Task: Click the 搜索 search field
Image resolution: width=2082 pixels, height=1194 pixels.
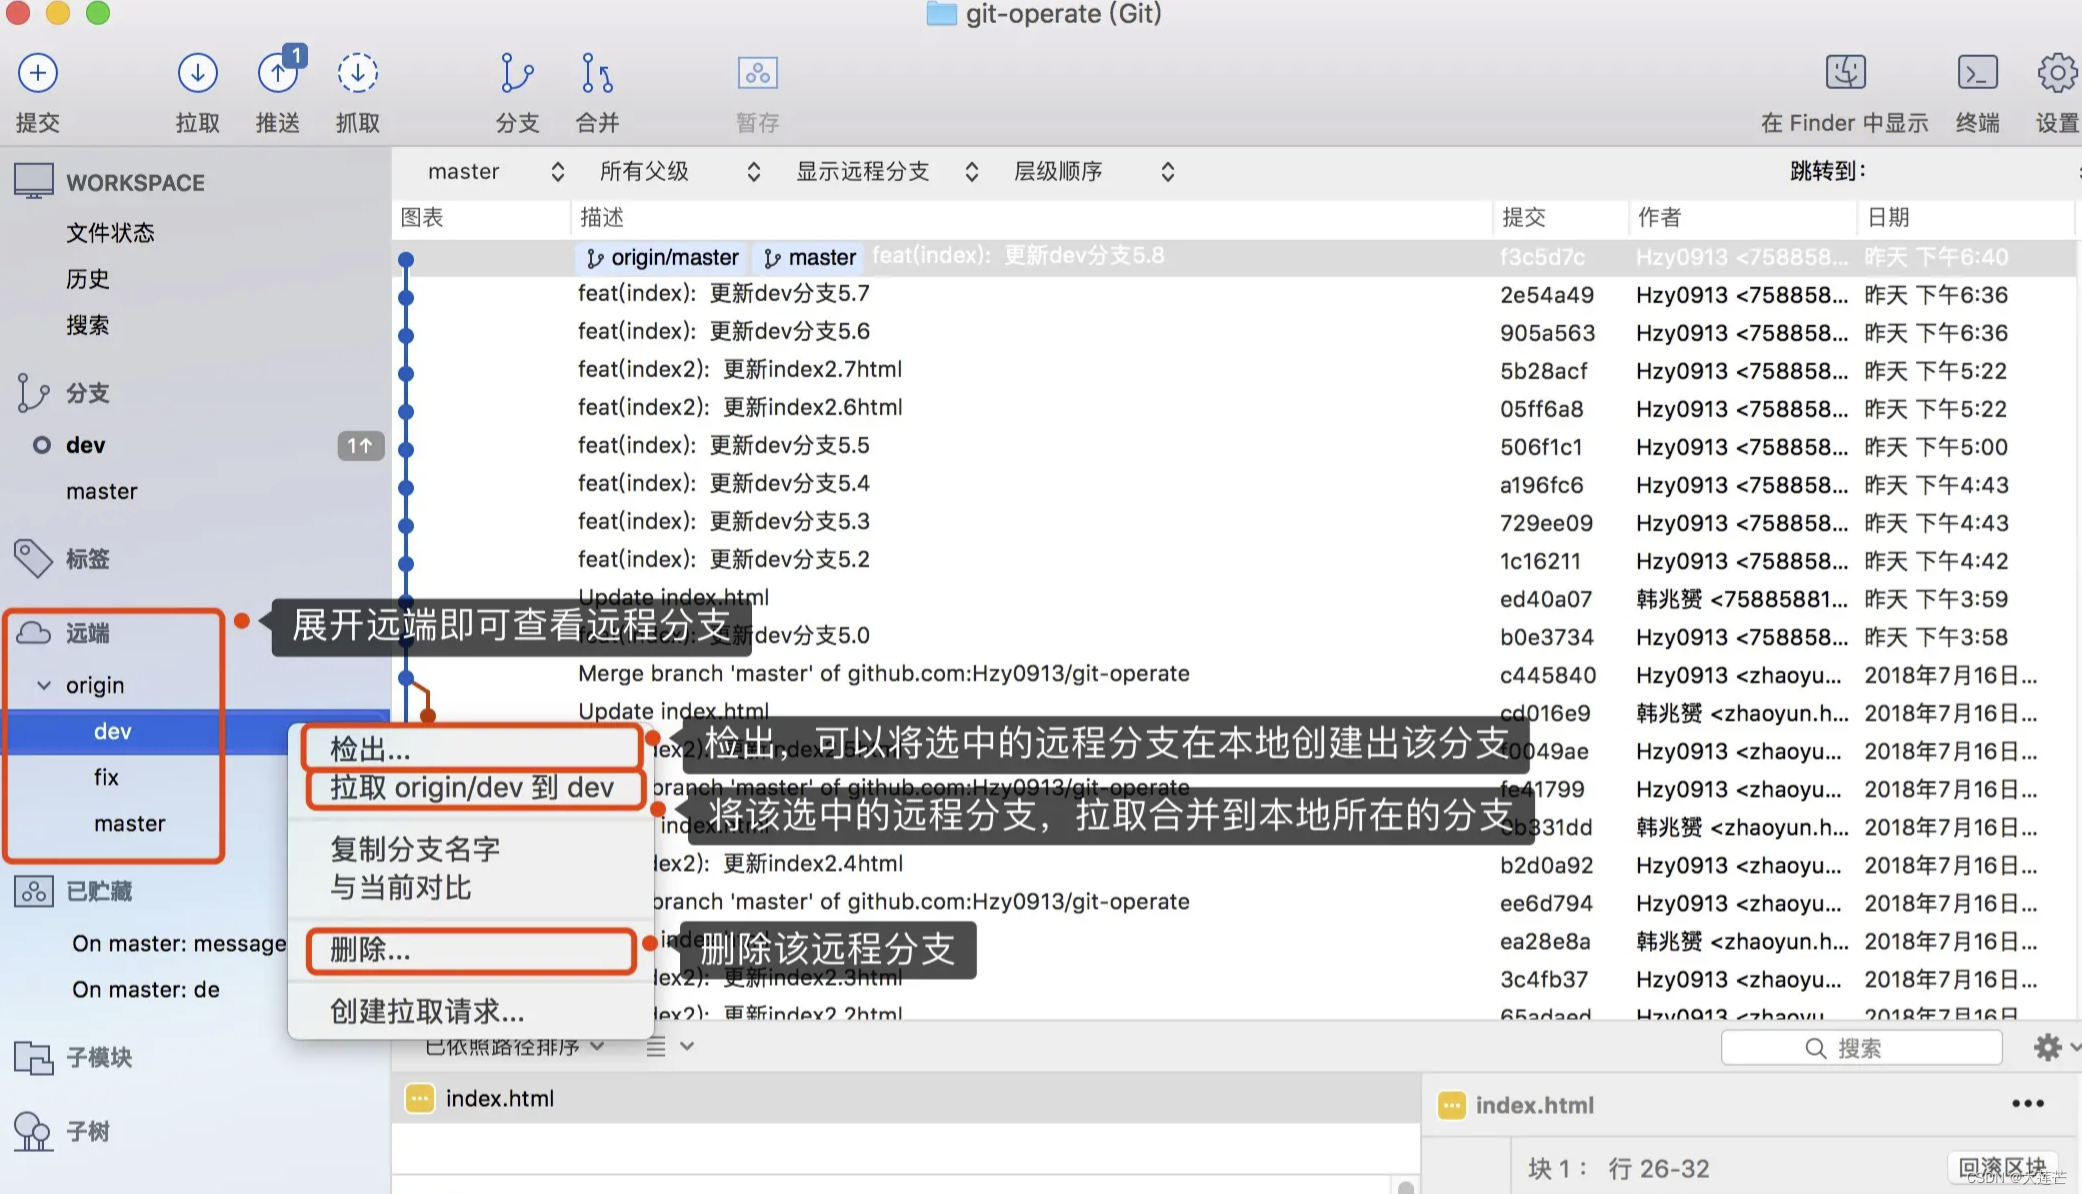Action: (1860, 1047)
